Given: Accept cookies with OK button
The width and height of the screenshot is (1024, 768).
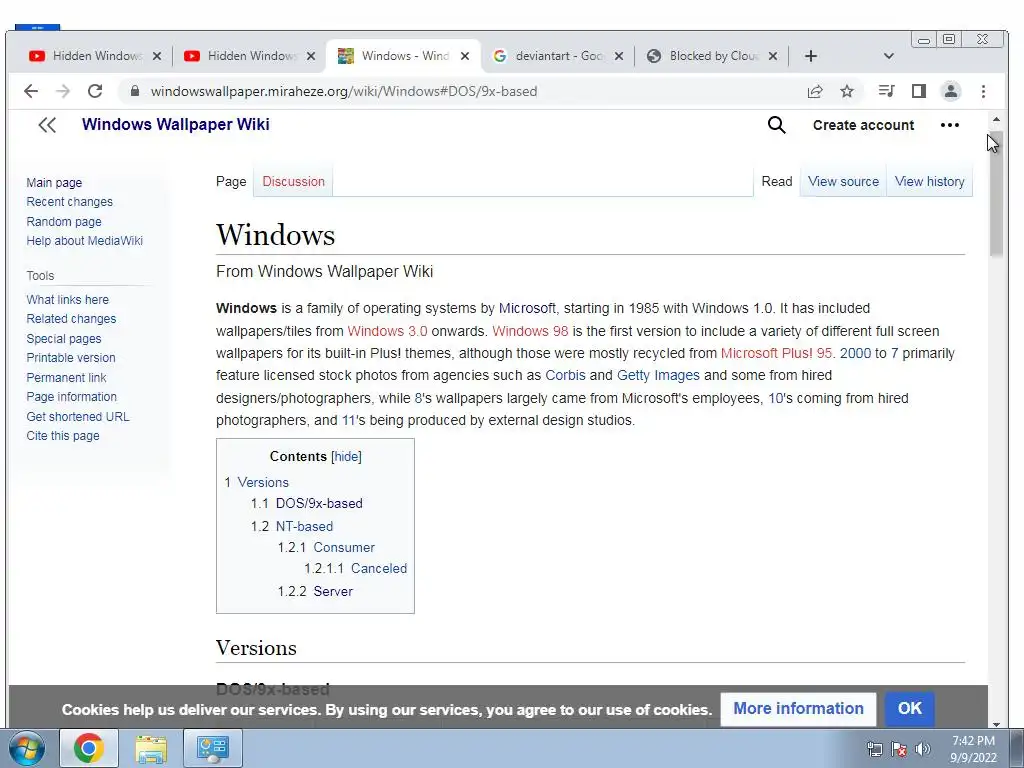Looking at the screenshot, I should tap(910, 709).
